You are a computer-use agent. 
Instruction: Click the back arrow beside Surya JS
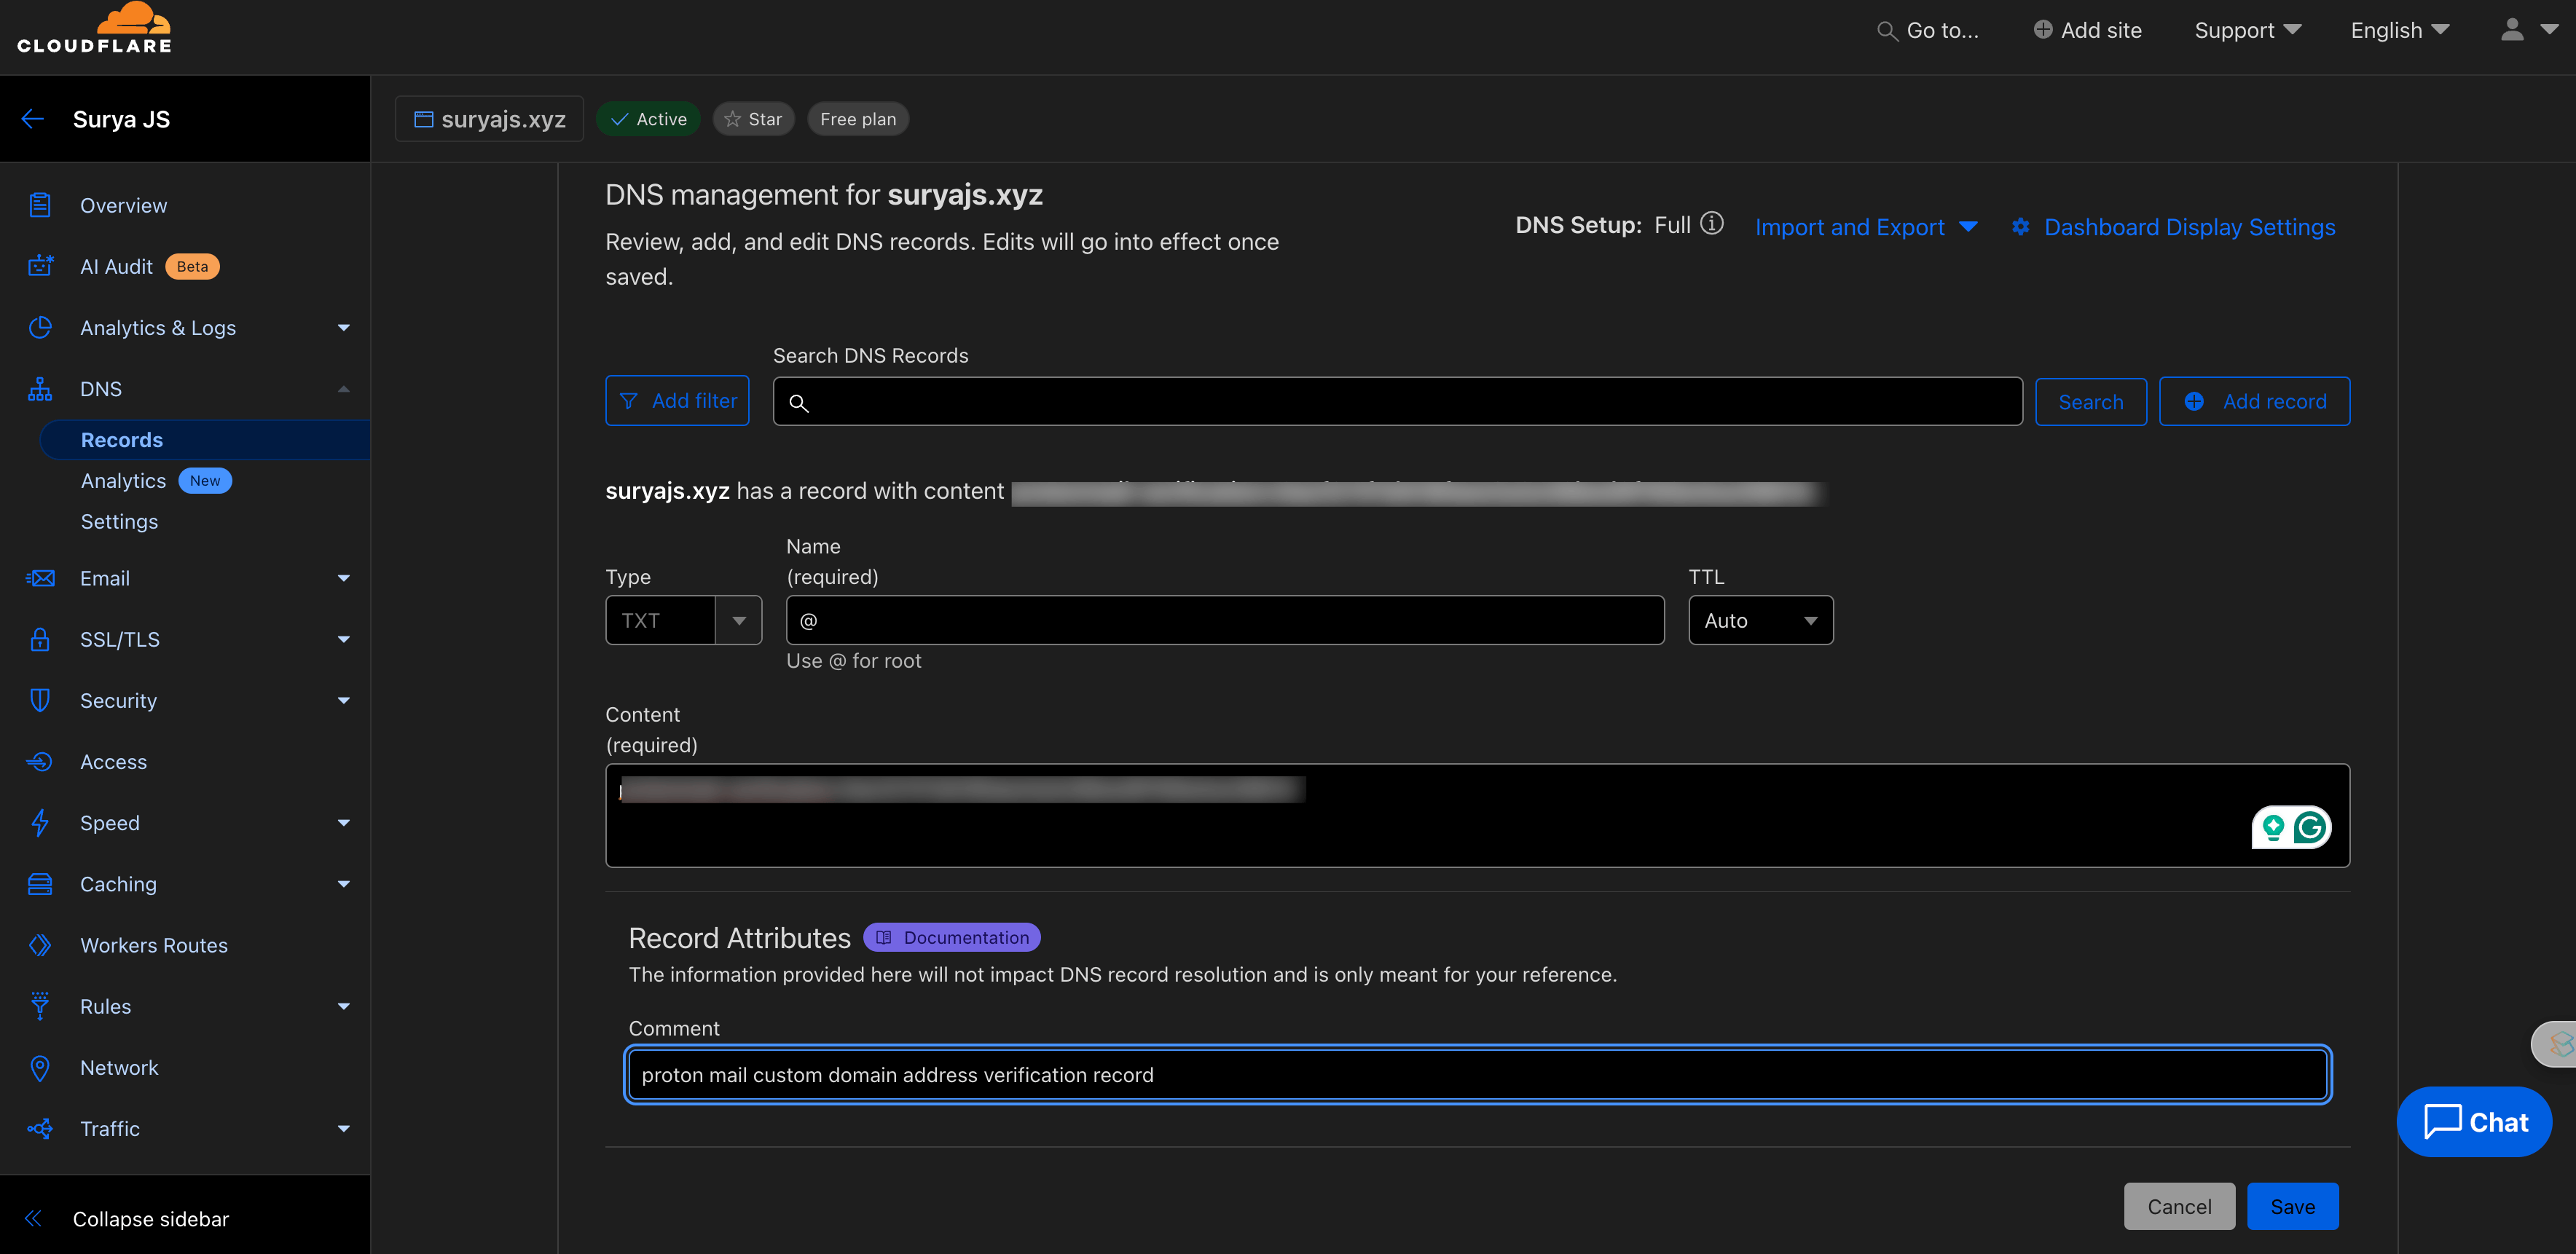[x=33, y=119]
